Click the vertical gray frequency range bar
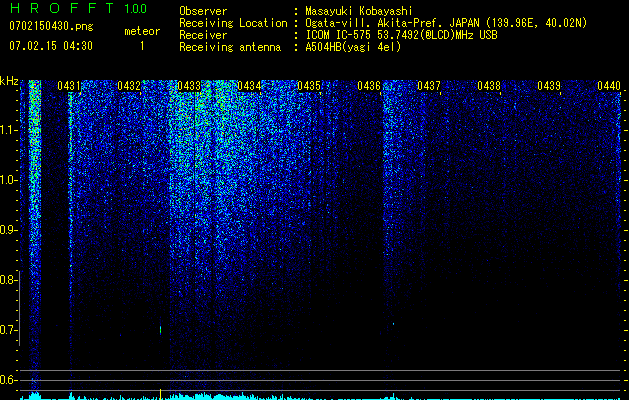 [19, 308]
